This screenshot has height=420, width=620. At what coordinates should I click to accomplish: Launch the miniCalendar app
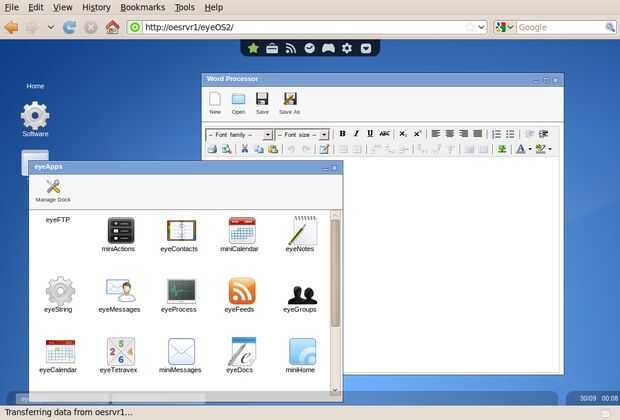[241, 234]
